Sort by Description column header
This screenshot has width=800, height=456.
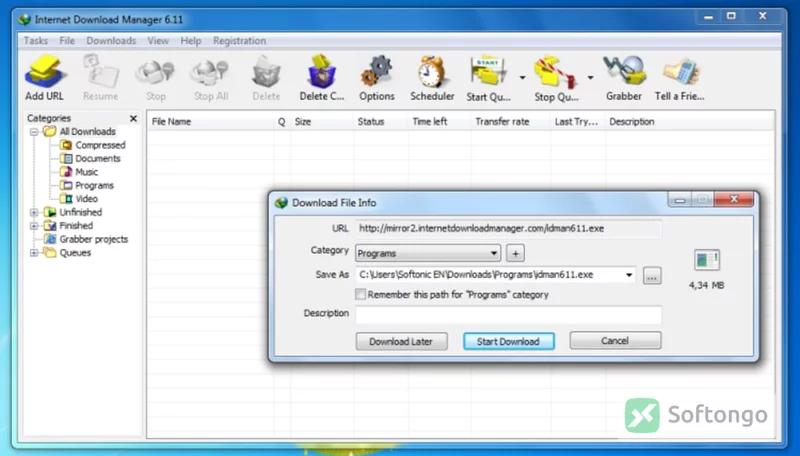(689, 122)
